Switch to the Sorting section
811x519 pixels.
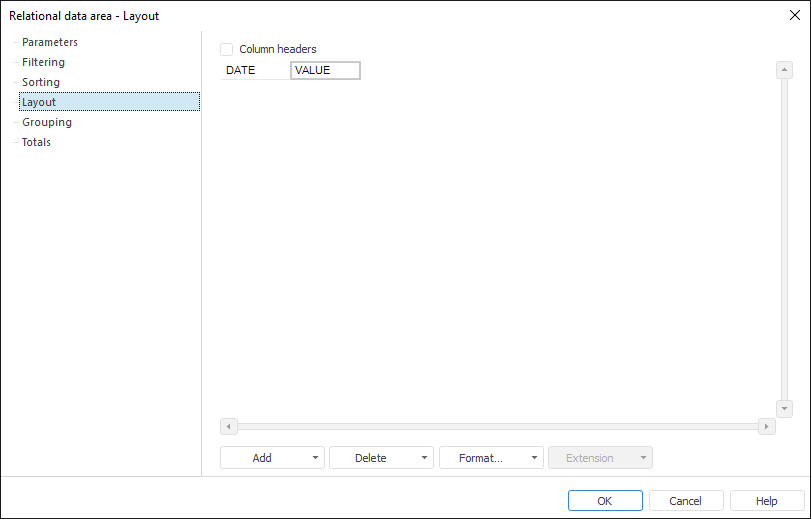[x=41, y=82]
